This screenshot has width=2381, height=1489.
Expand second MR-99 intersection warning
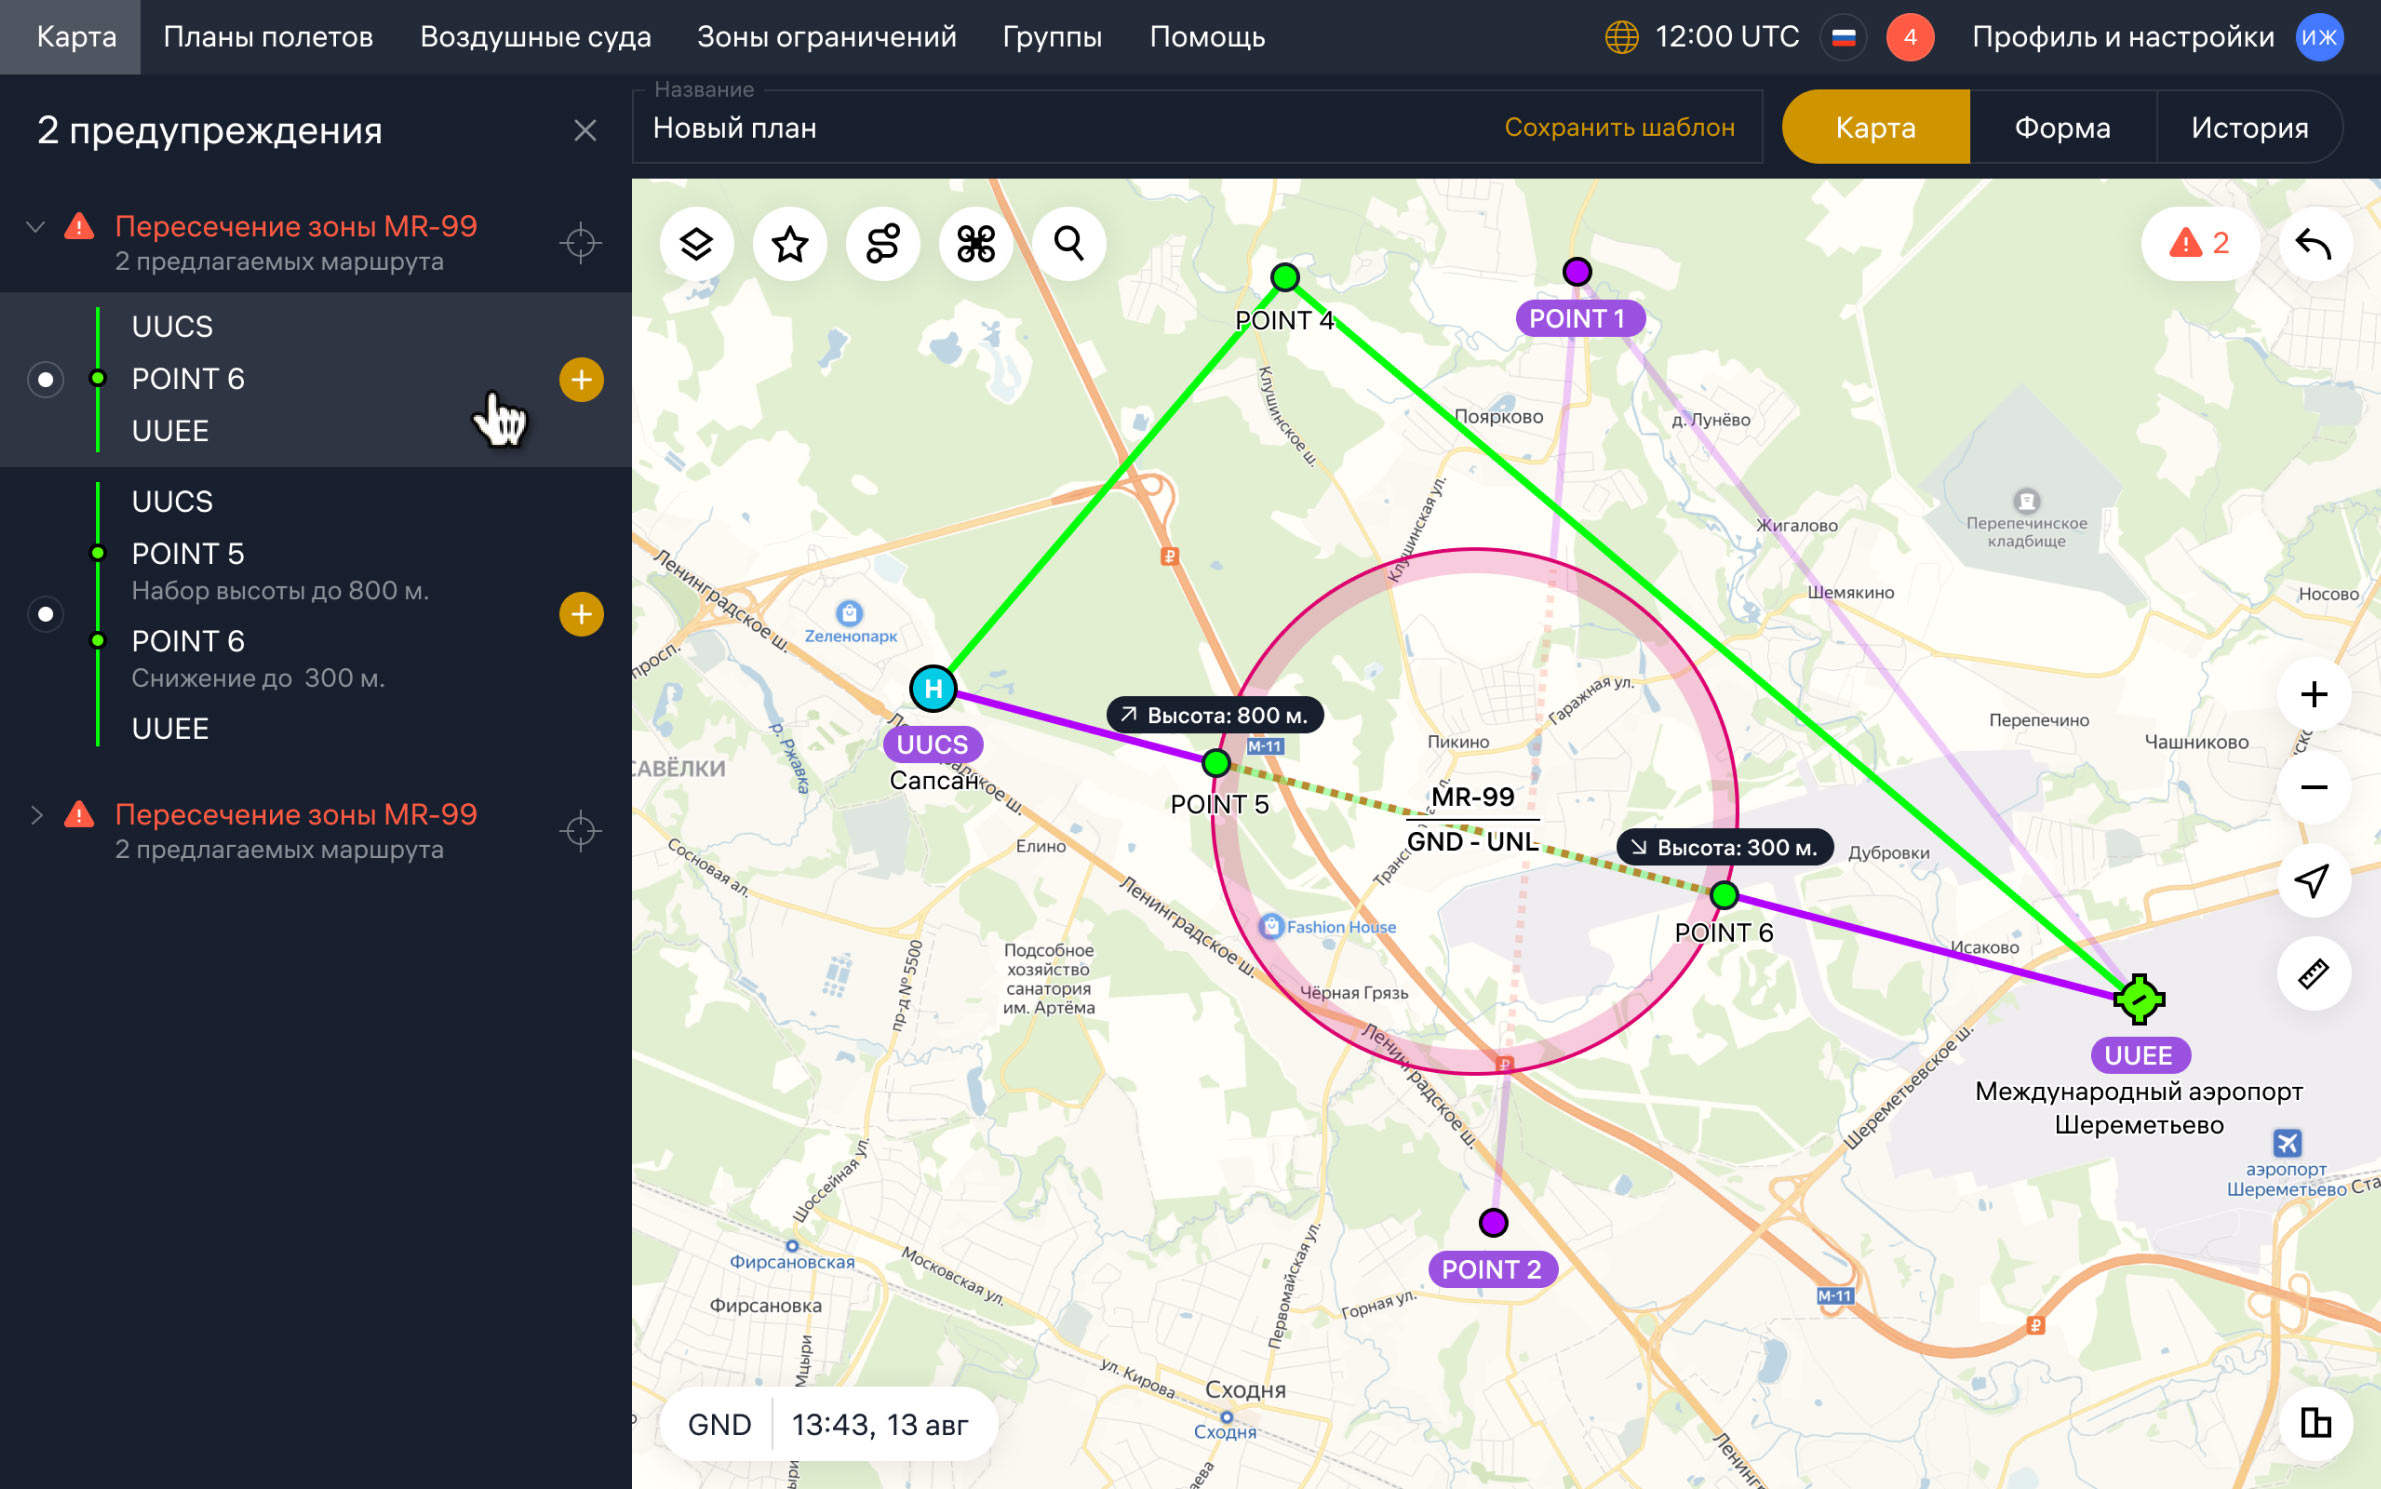(x=36, y=815)
